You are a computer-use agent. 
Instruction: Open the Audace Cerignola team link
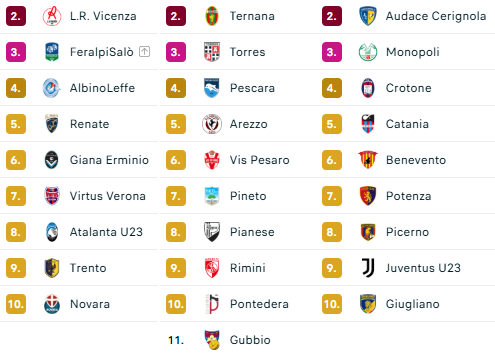(x=436, y=16)
